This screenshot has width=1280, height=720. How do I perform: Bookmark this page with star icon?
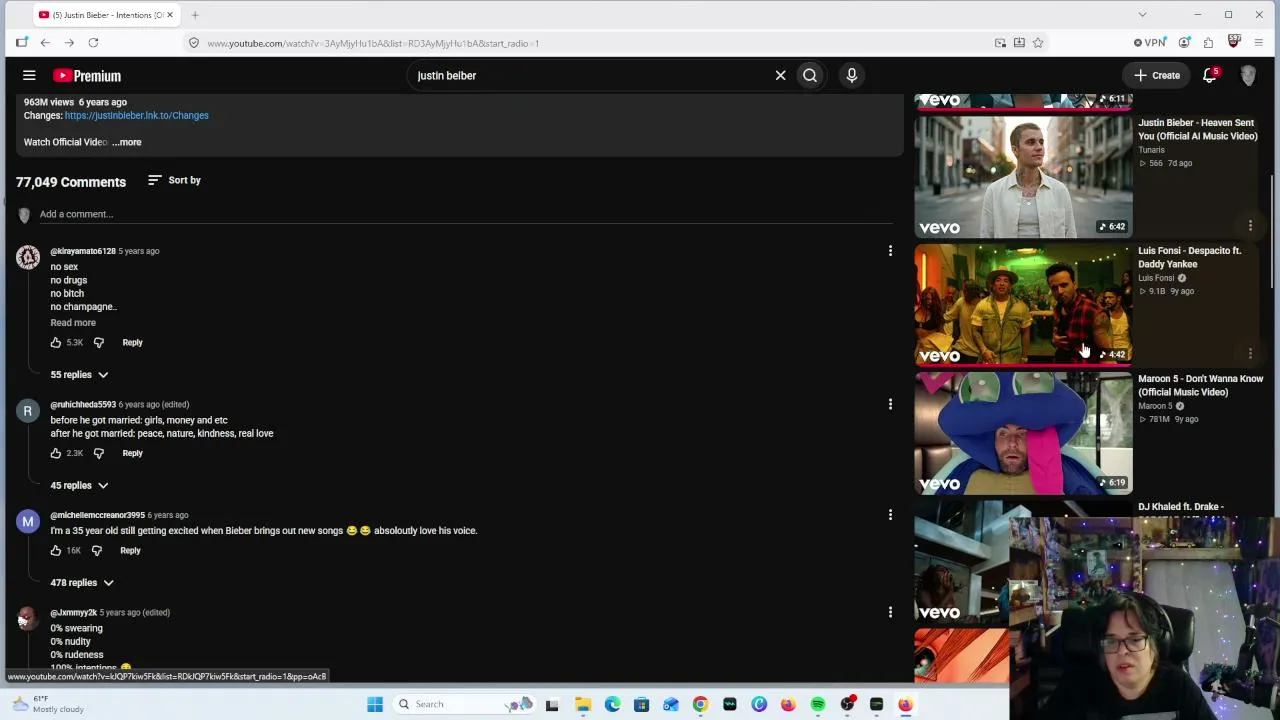click(1038, 43)
